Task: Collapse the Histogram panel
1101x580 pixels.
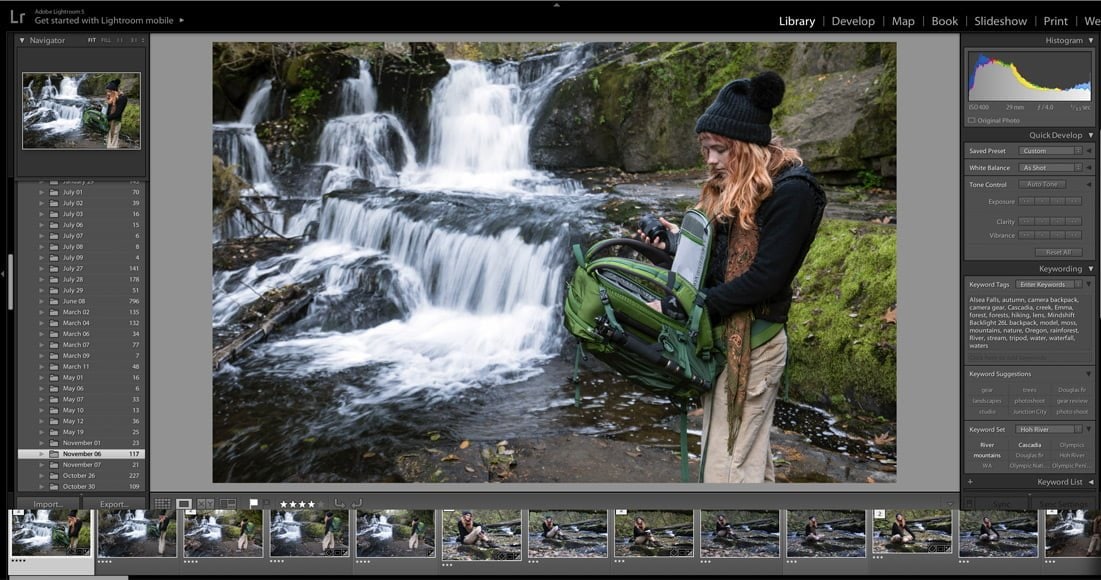Action: pyautogui.click(x=1090, y=40)
